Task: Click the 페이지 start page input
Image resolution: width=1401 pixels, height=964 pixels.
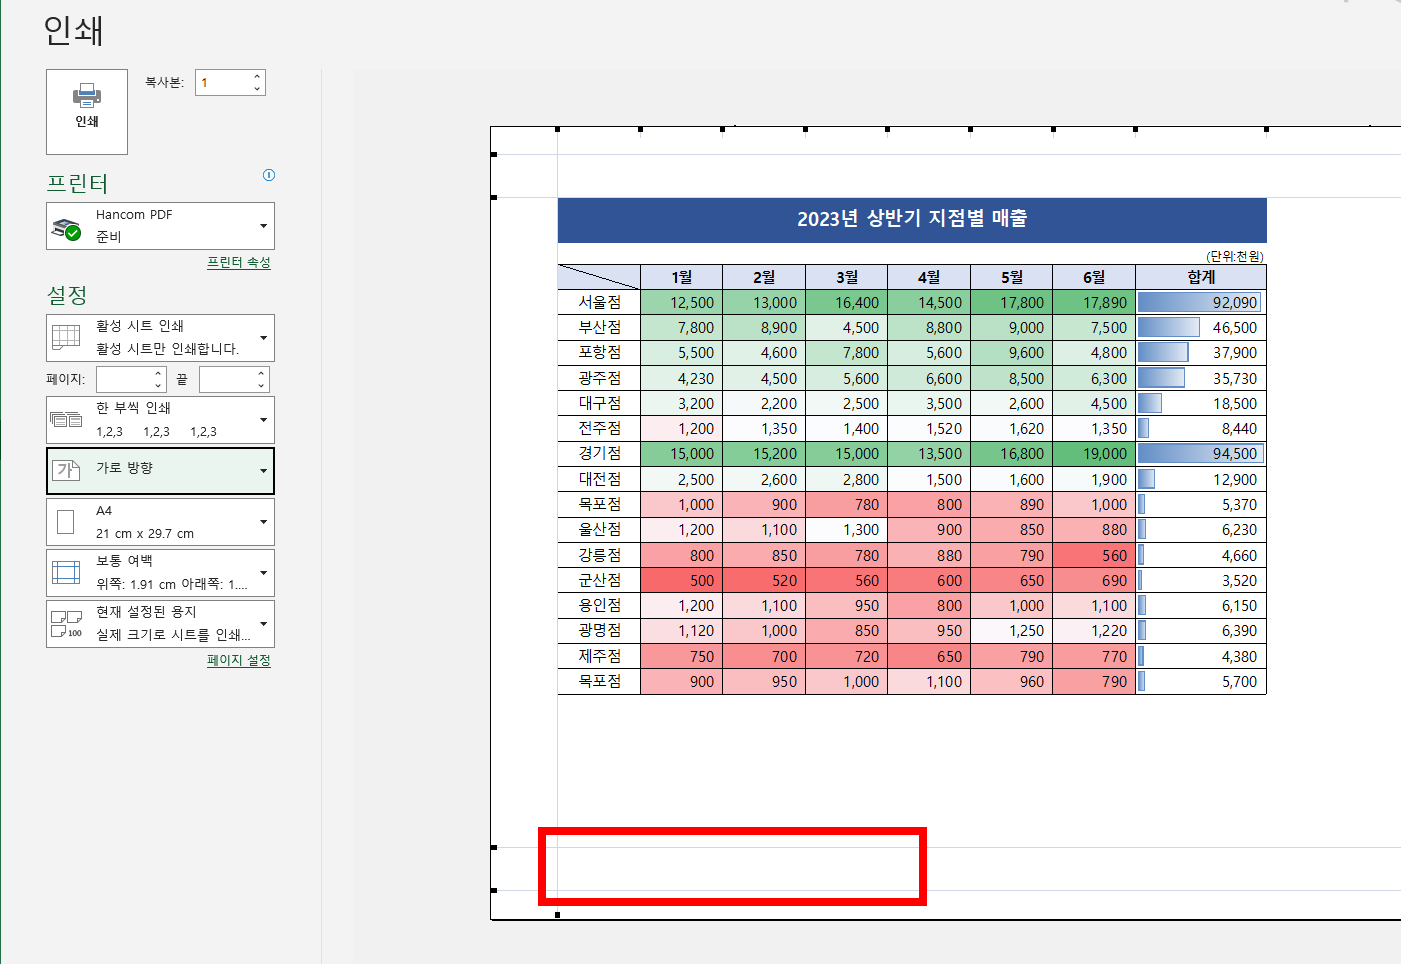Action: coord(124,379)
